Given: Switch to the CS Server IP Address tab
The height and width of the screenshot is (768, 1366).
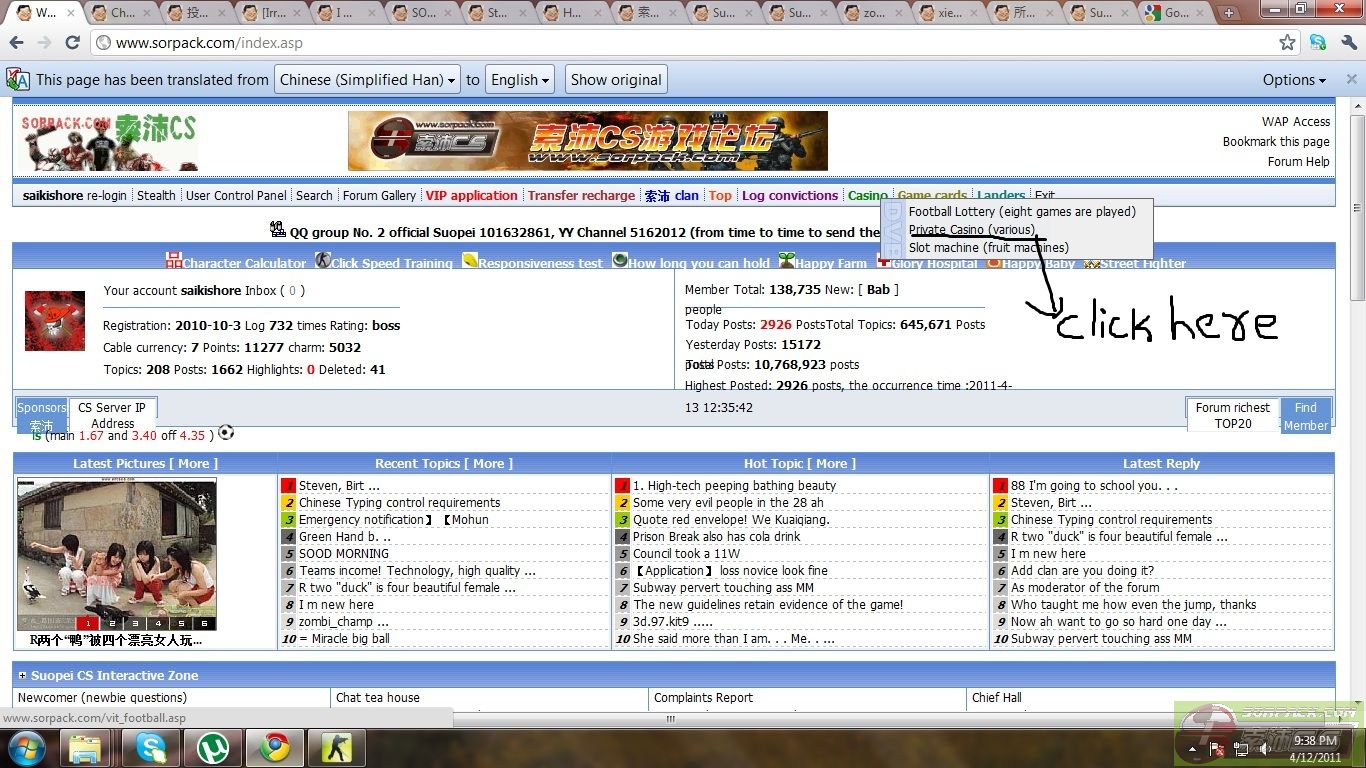Looking at the screenshot, I should pos(112,415).
